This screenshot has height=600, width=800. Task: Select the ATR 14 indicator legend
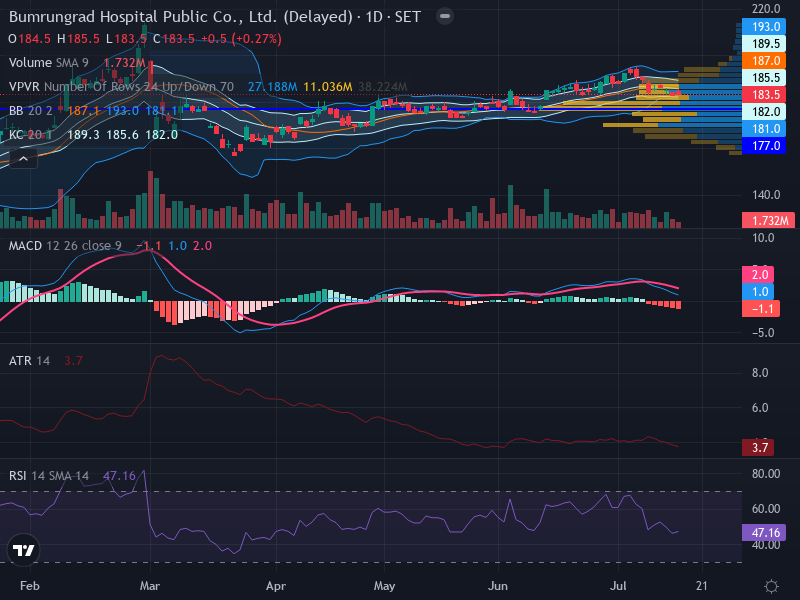pyautogui.click(x=29, y=361)
